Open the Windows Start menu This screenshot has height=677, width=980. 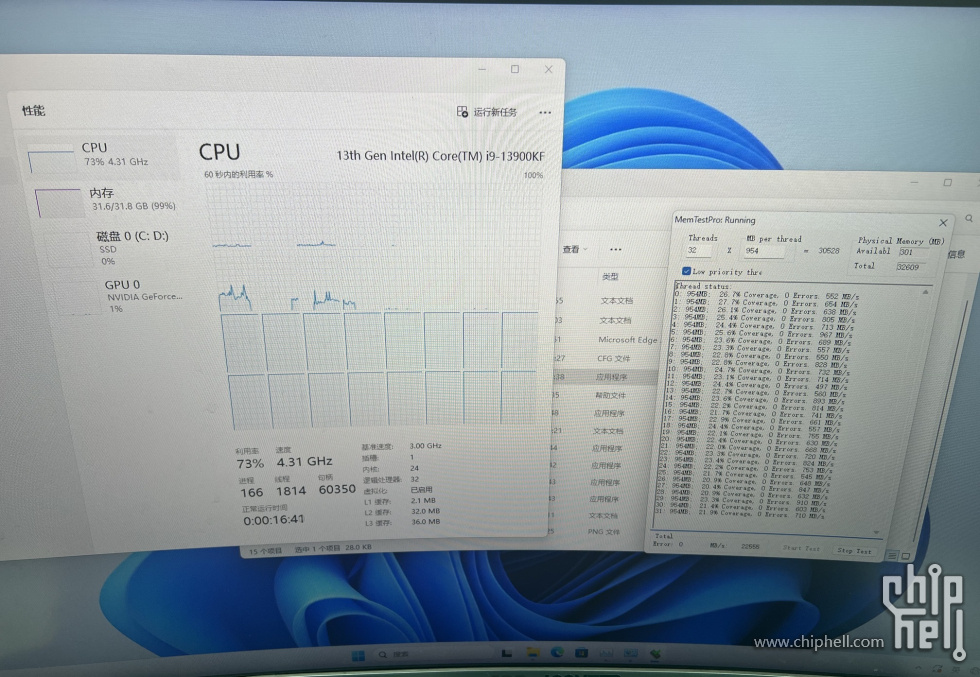(358, 655)
